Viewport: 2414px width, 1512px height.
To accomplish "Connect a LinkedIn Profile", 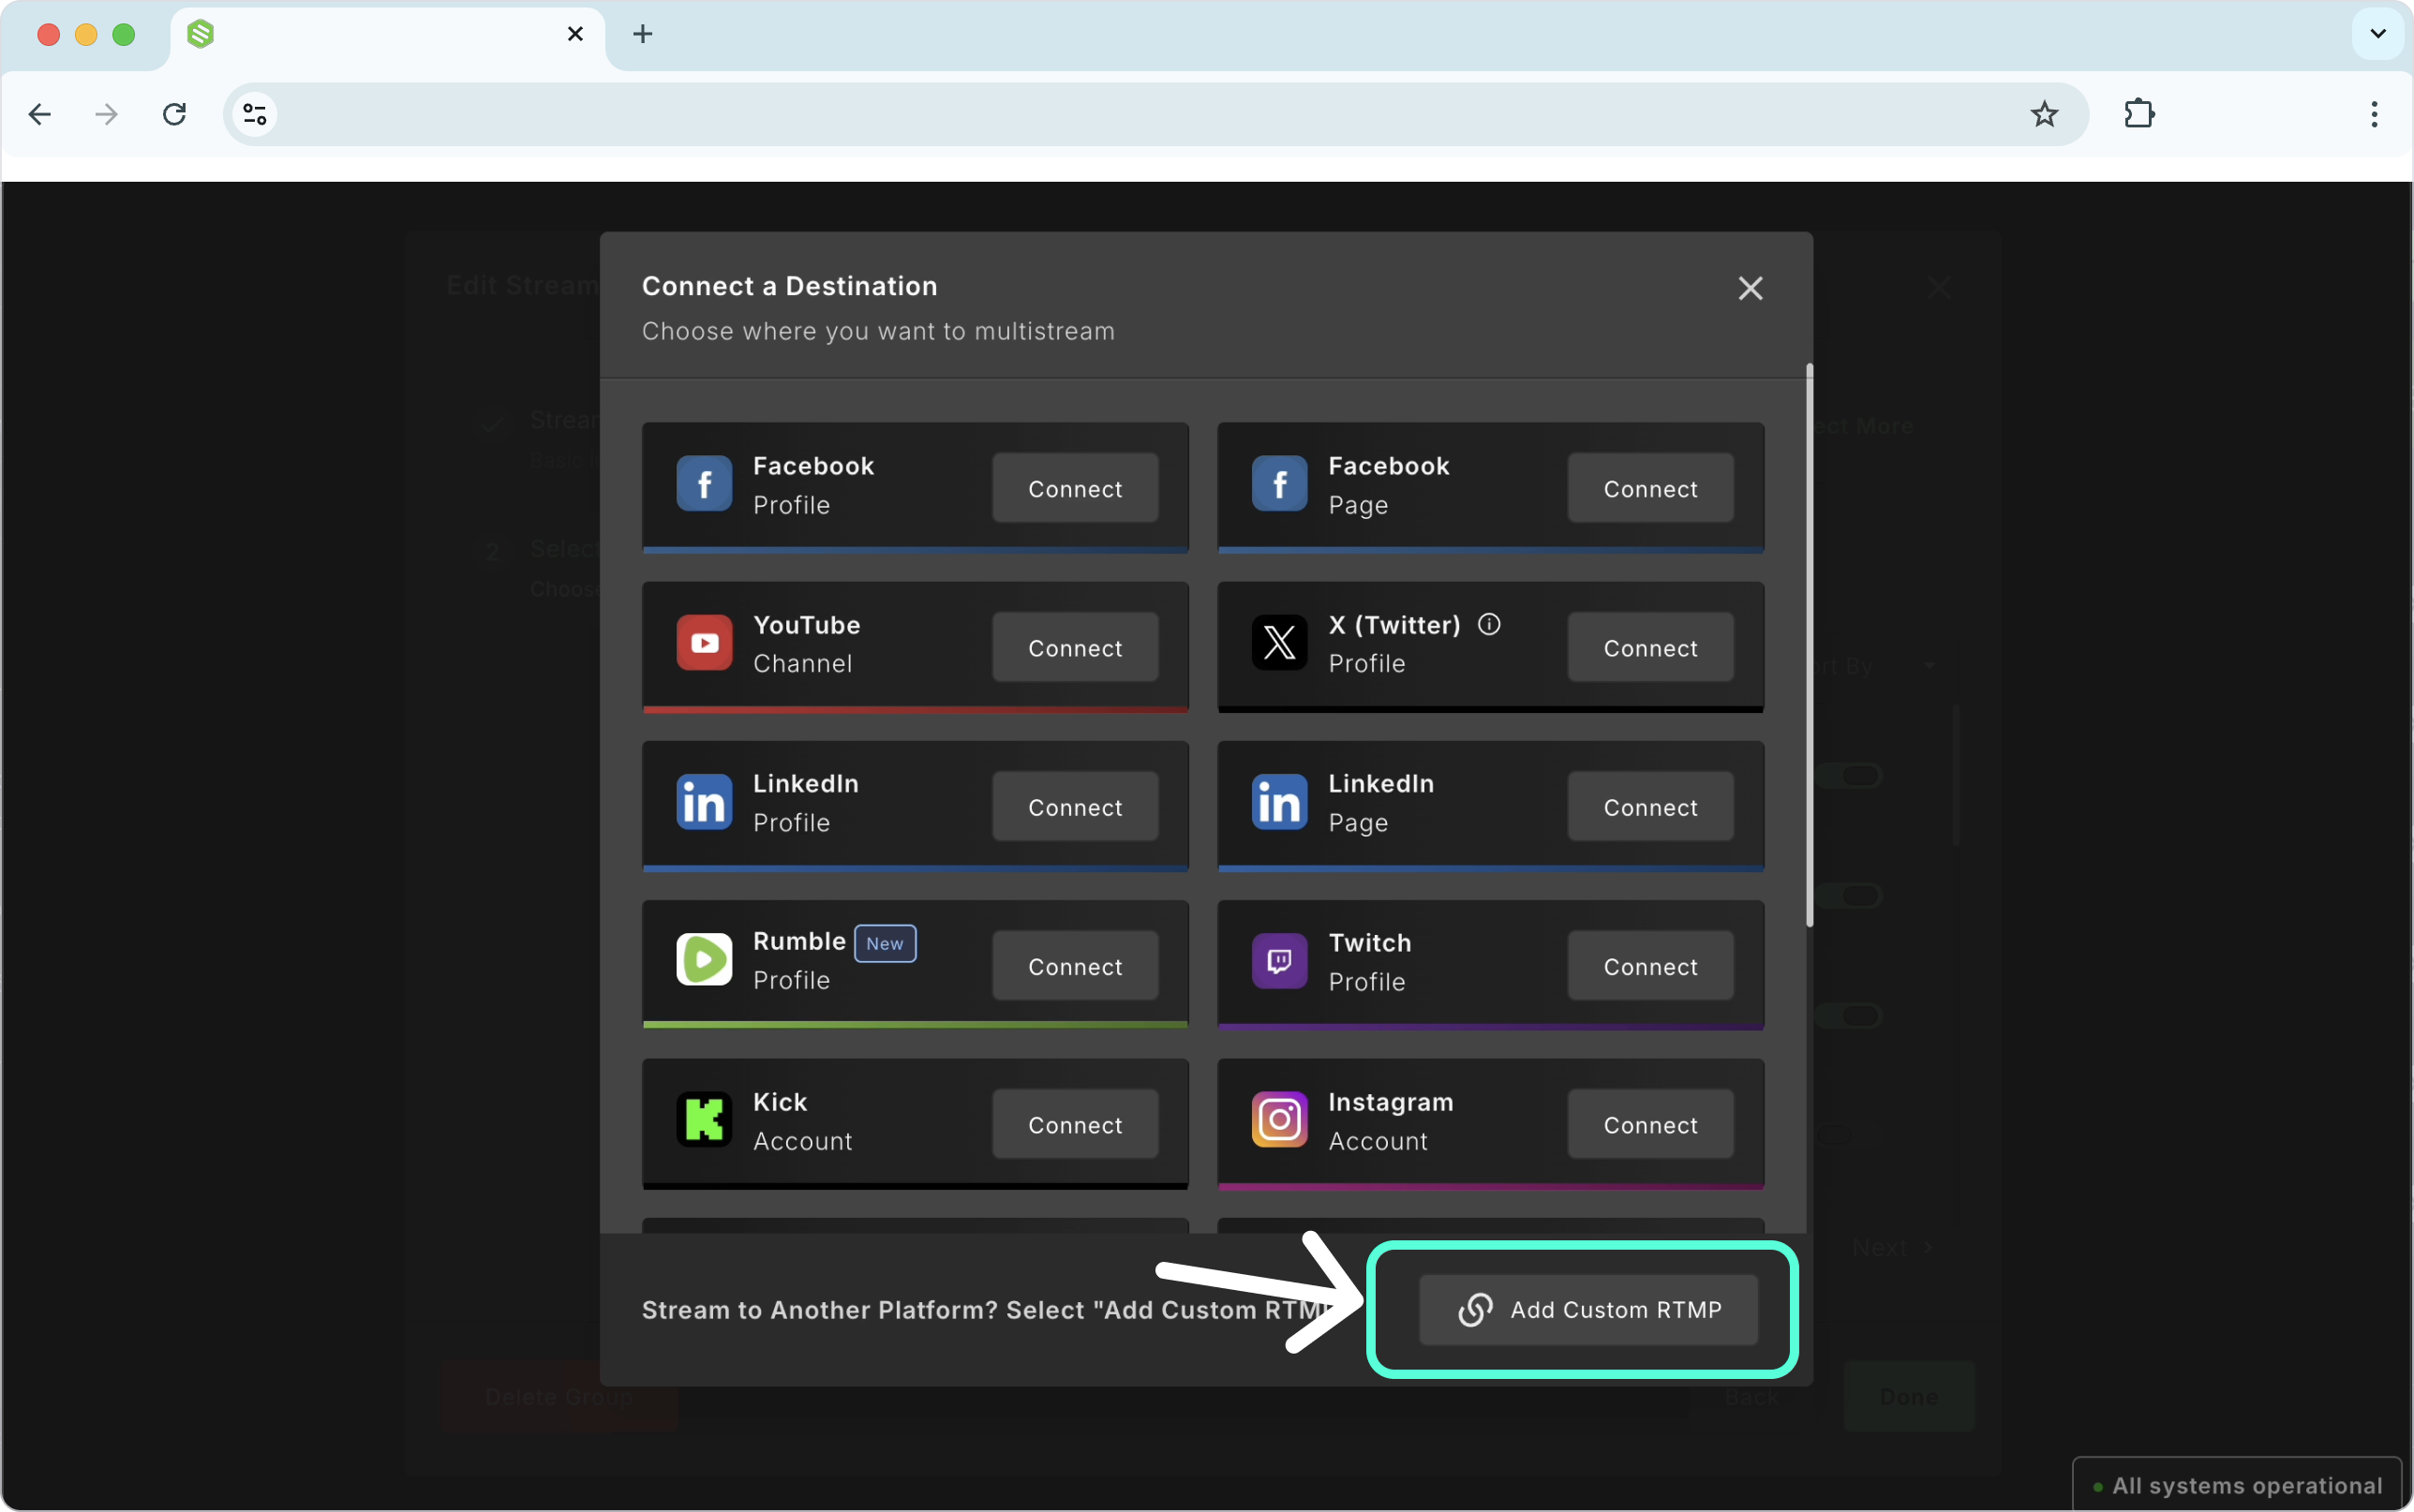I will click(1075, 806).
